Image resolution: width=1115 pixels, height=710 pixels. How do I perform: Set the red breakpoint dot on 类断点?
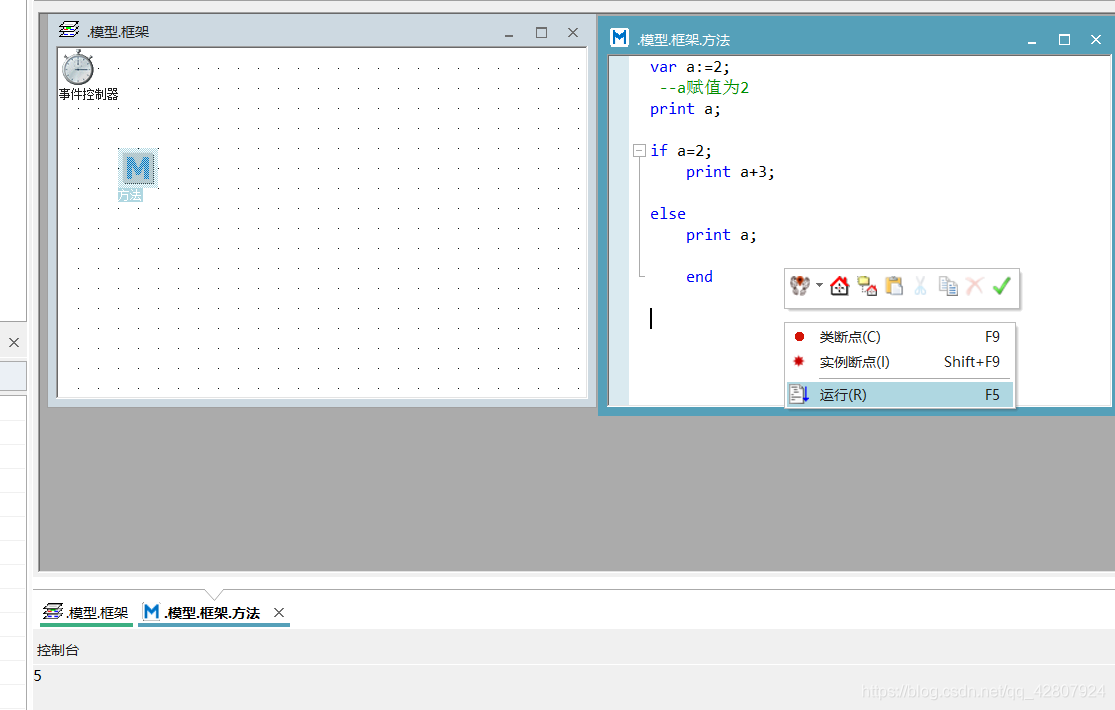797,337
